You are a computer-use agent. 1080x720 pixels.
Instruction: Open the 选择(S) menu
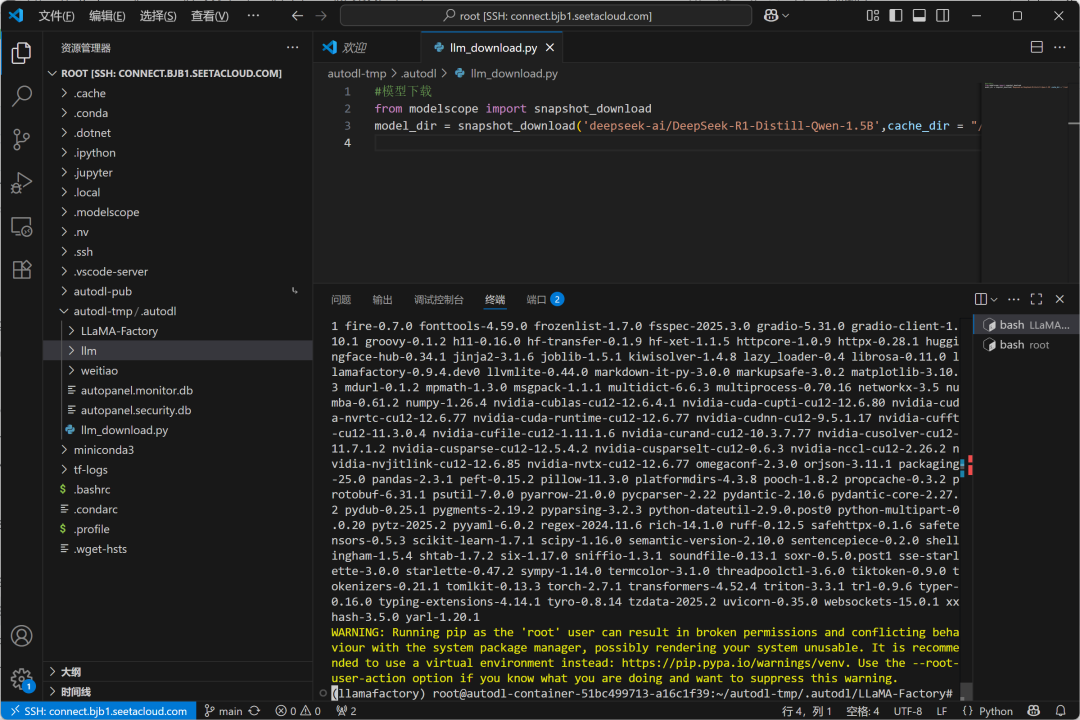(x=158, y=16)
